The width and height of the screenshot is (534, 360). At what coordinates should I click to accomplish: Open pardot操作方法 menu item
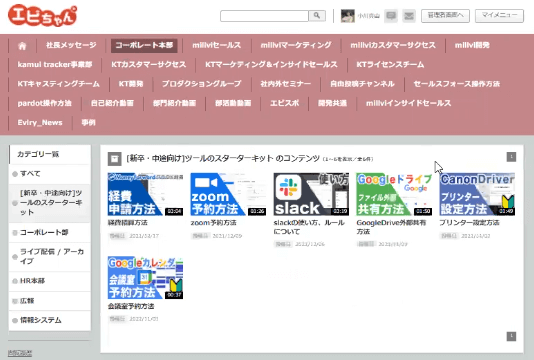(45, 103)
